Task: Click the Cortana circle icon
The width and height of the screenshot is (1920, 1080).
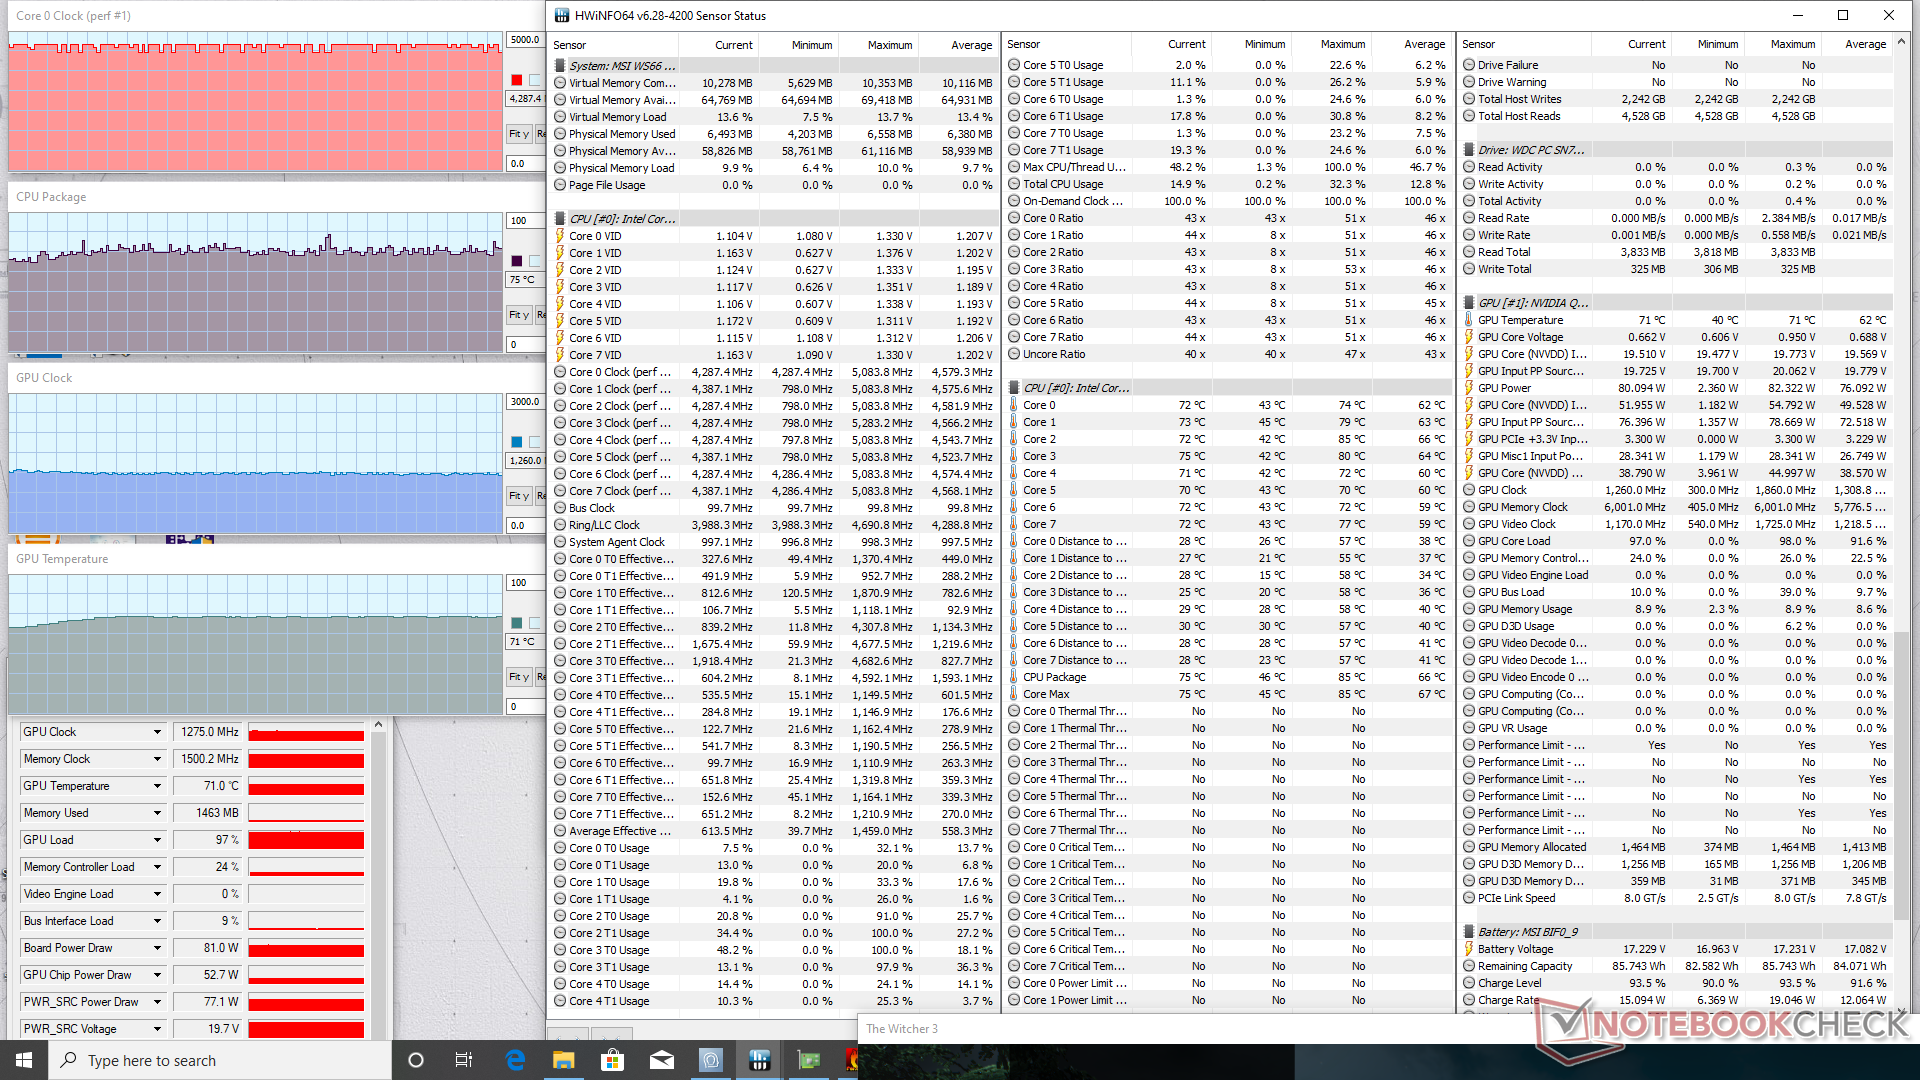Action: (x=416, y=1060)
